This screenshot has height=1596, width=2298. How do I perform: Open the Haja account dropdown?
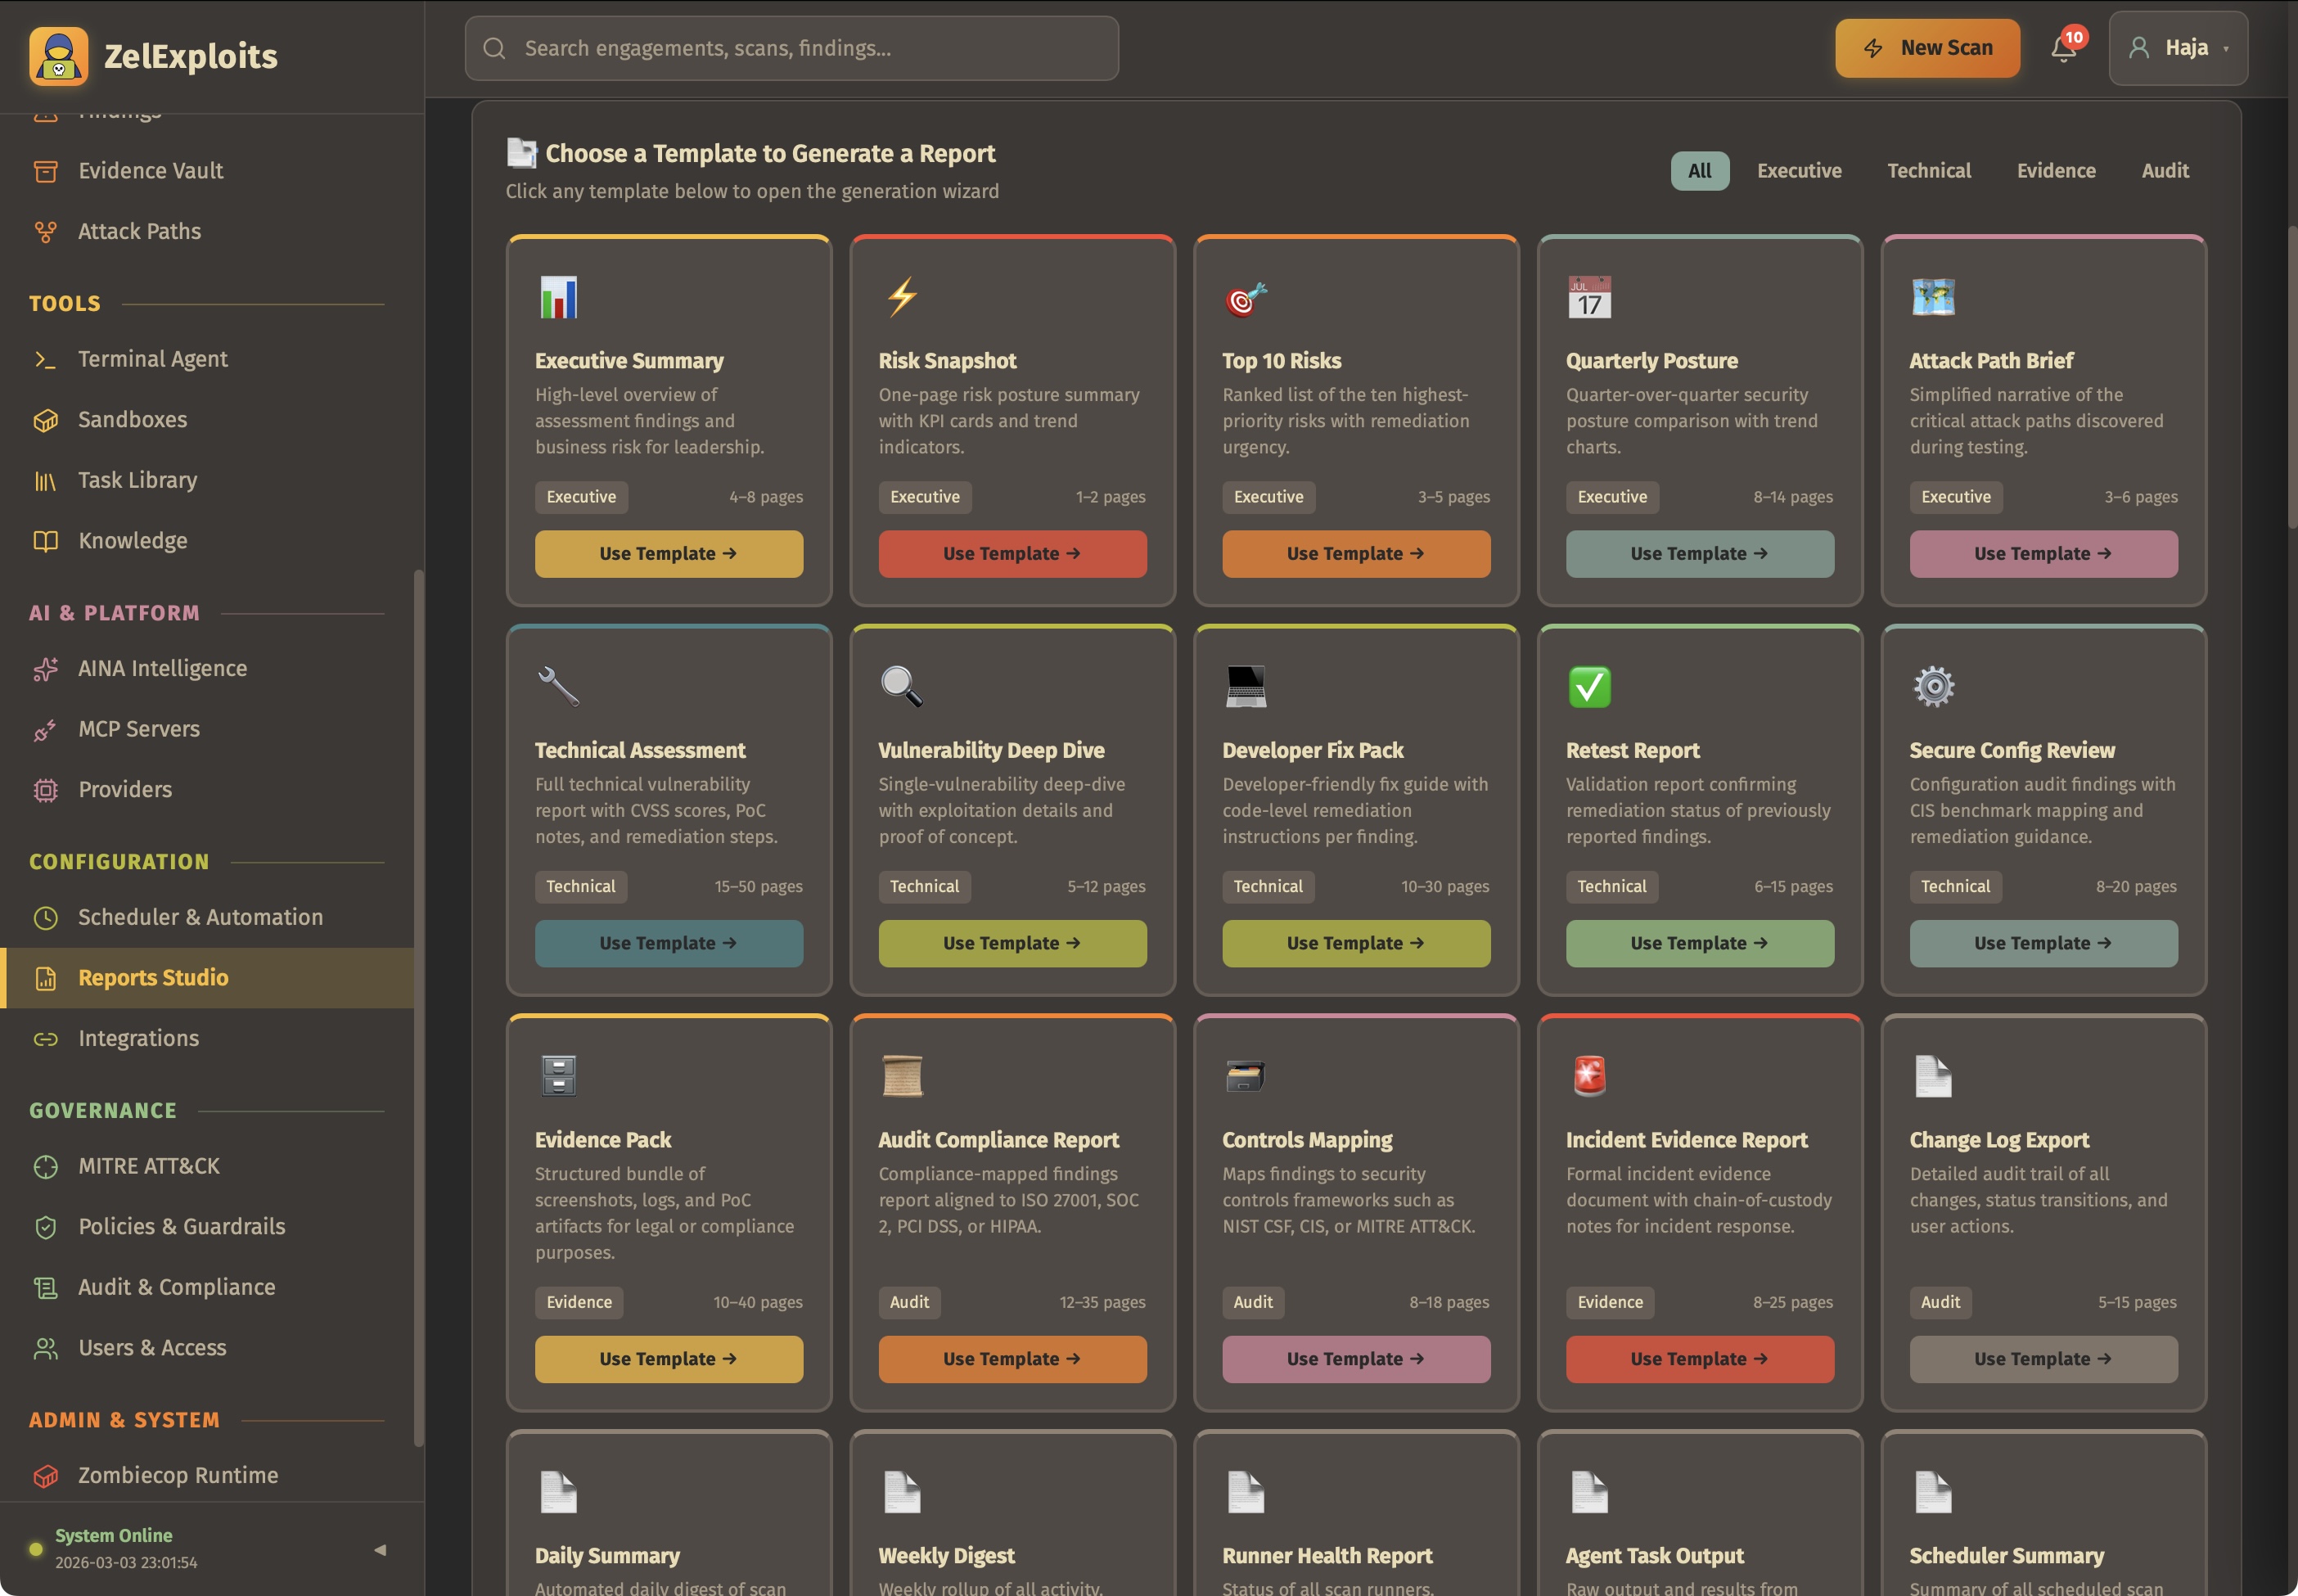click(2178, 47)
